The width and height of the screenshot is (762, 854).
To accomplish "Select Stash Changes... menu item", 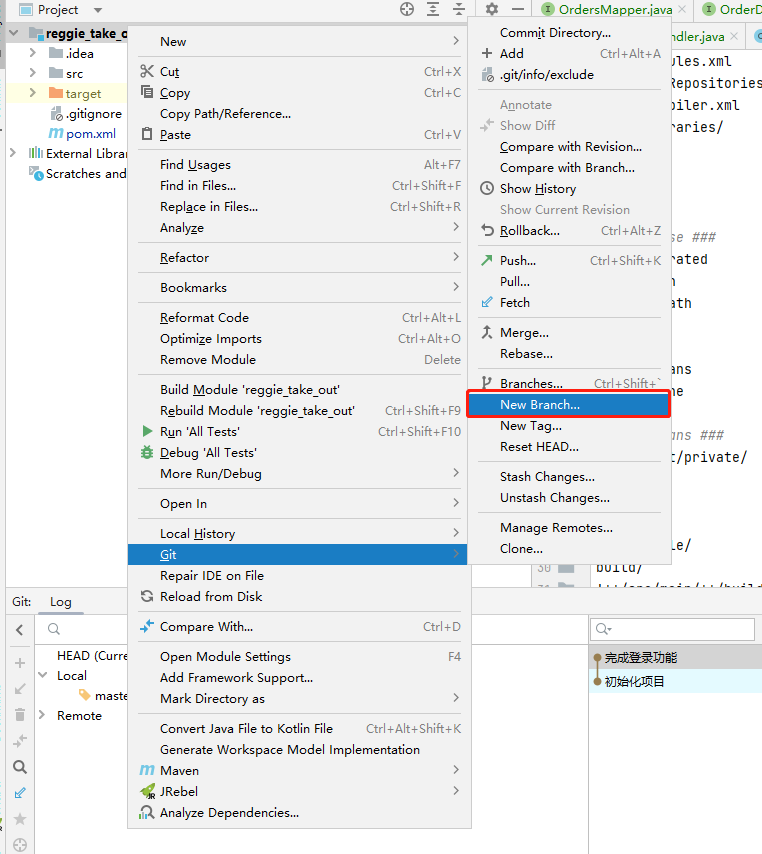I will (x=569, y=477).
